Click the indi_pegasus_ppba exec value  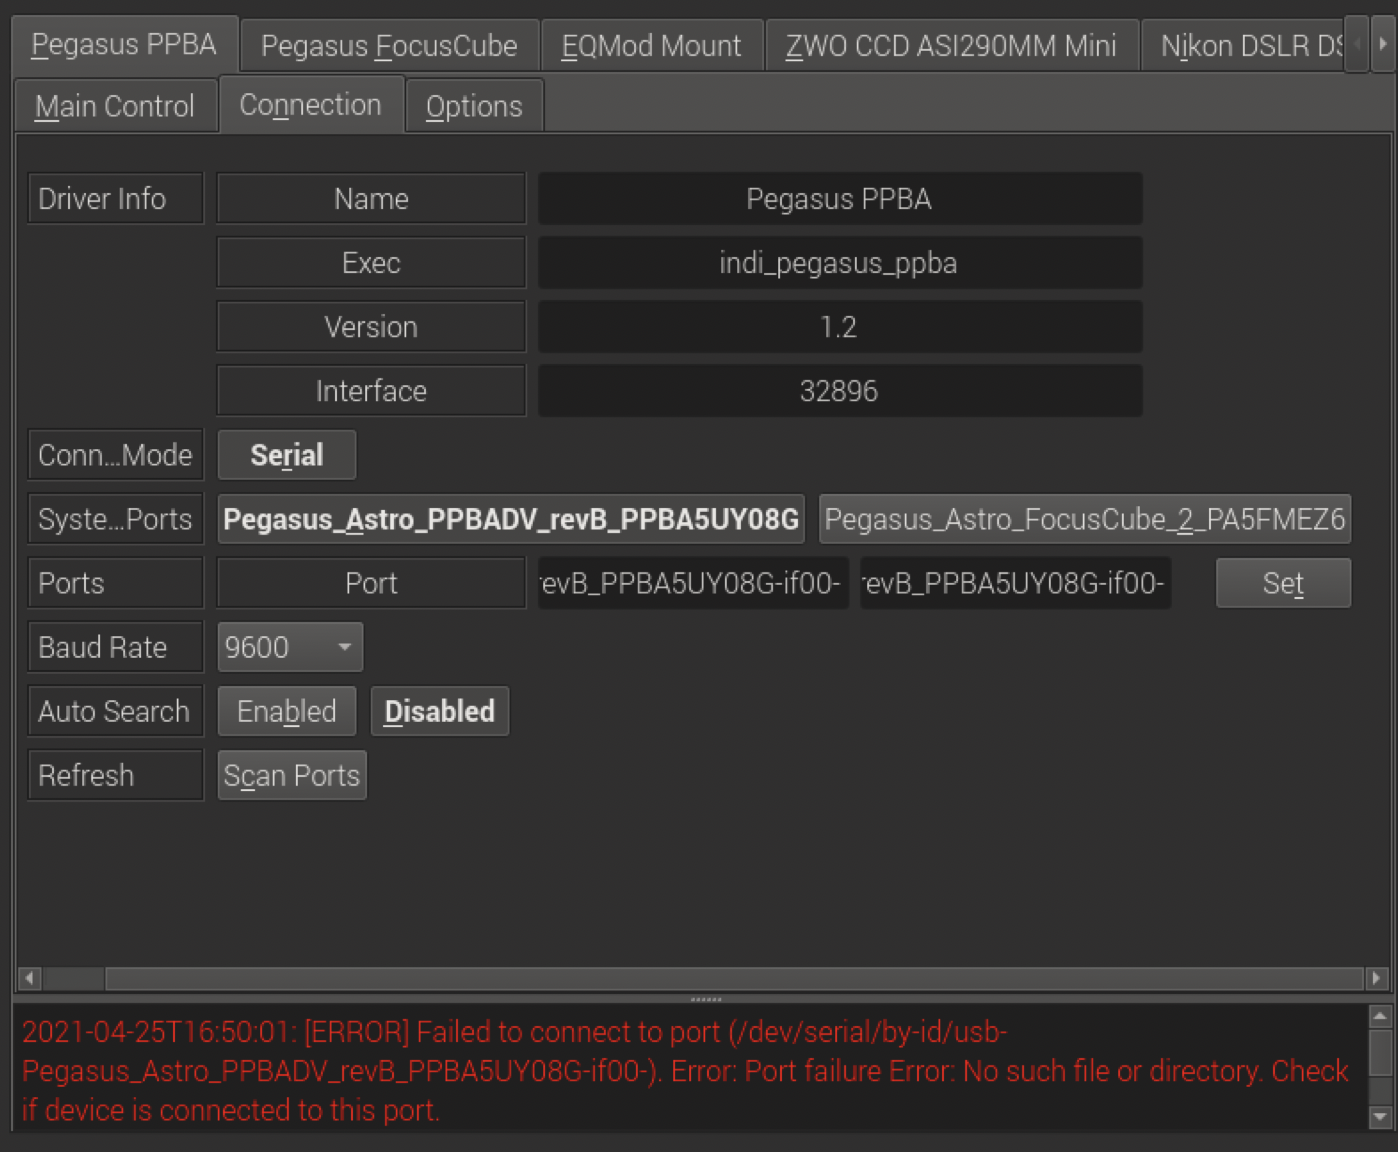[x=840, y=263]
